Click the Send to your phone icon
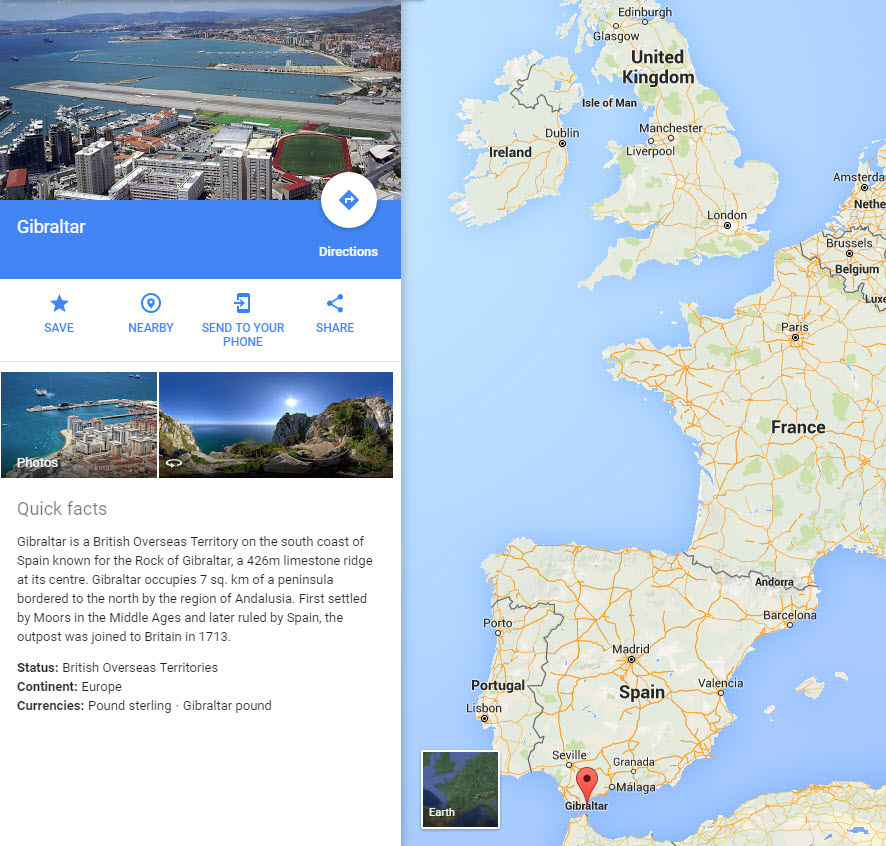 pos(243,304)
